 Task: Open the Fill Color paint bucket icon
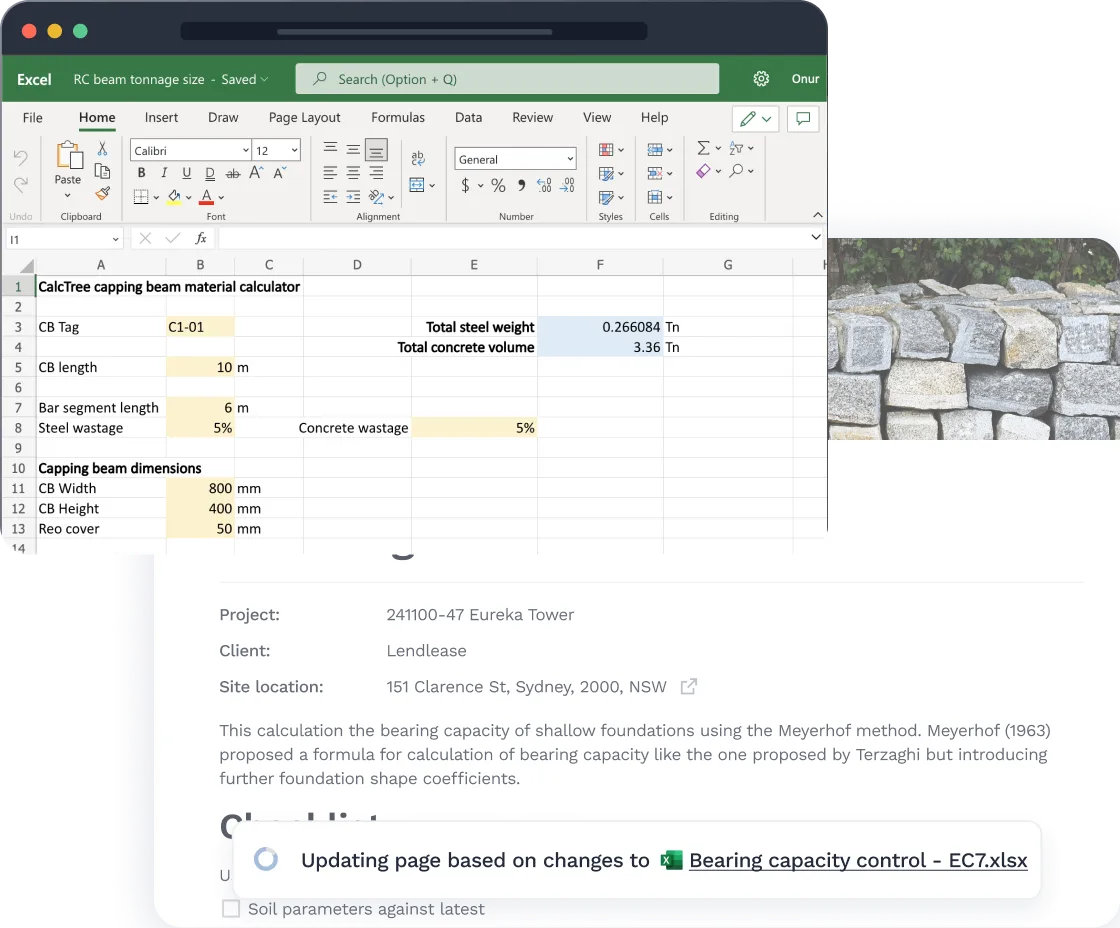pos(173,196)
